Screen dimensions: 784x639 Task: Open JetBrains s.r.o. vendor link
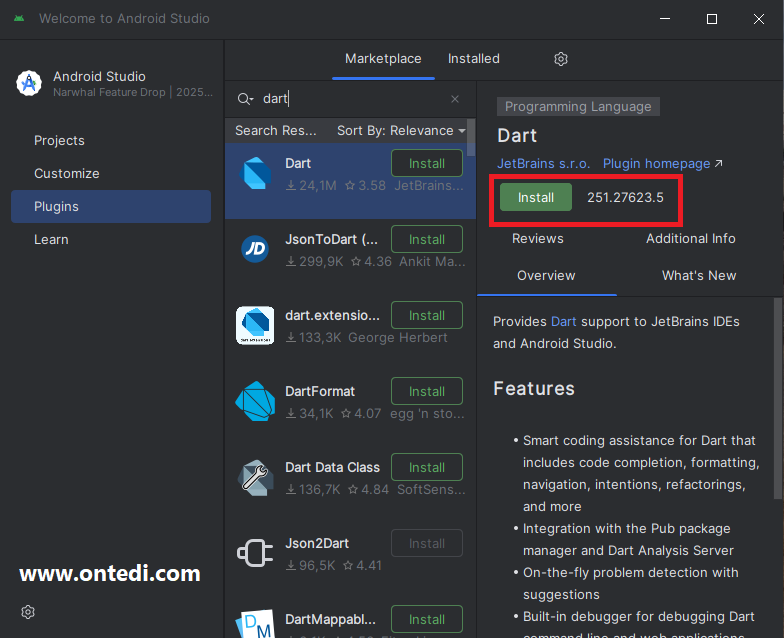tap(544, 164)
